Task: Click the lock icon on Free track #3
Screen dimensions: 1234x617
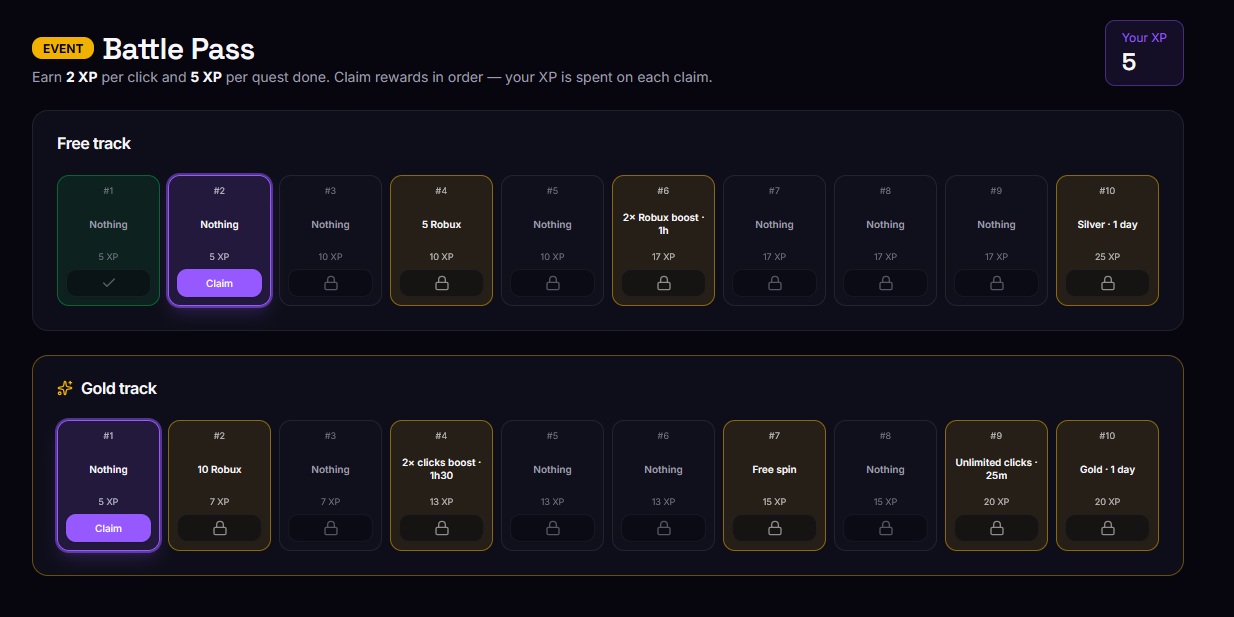Action: point(330,283)
